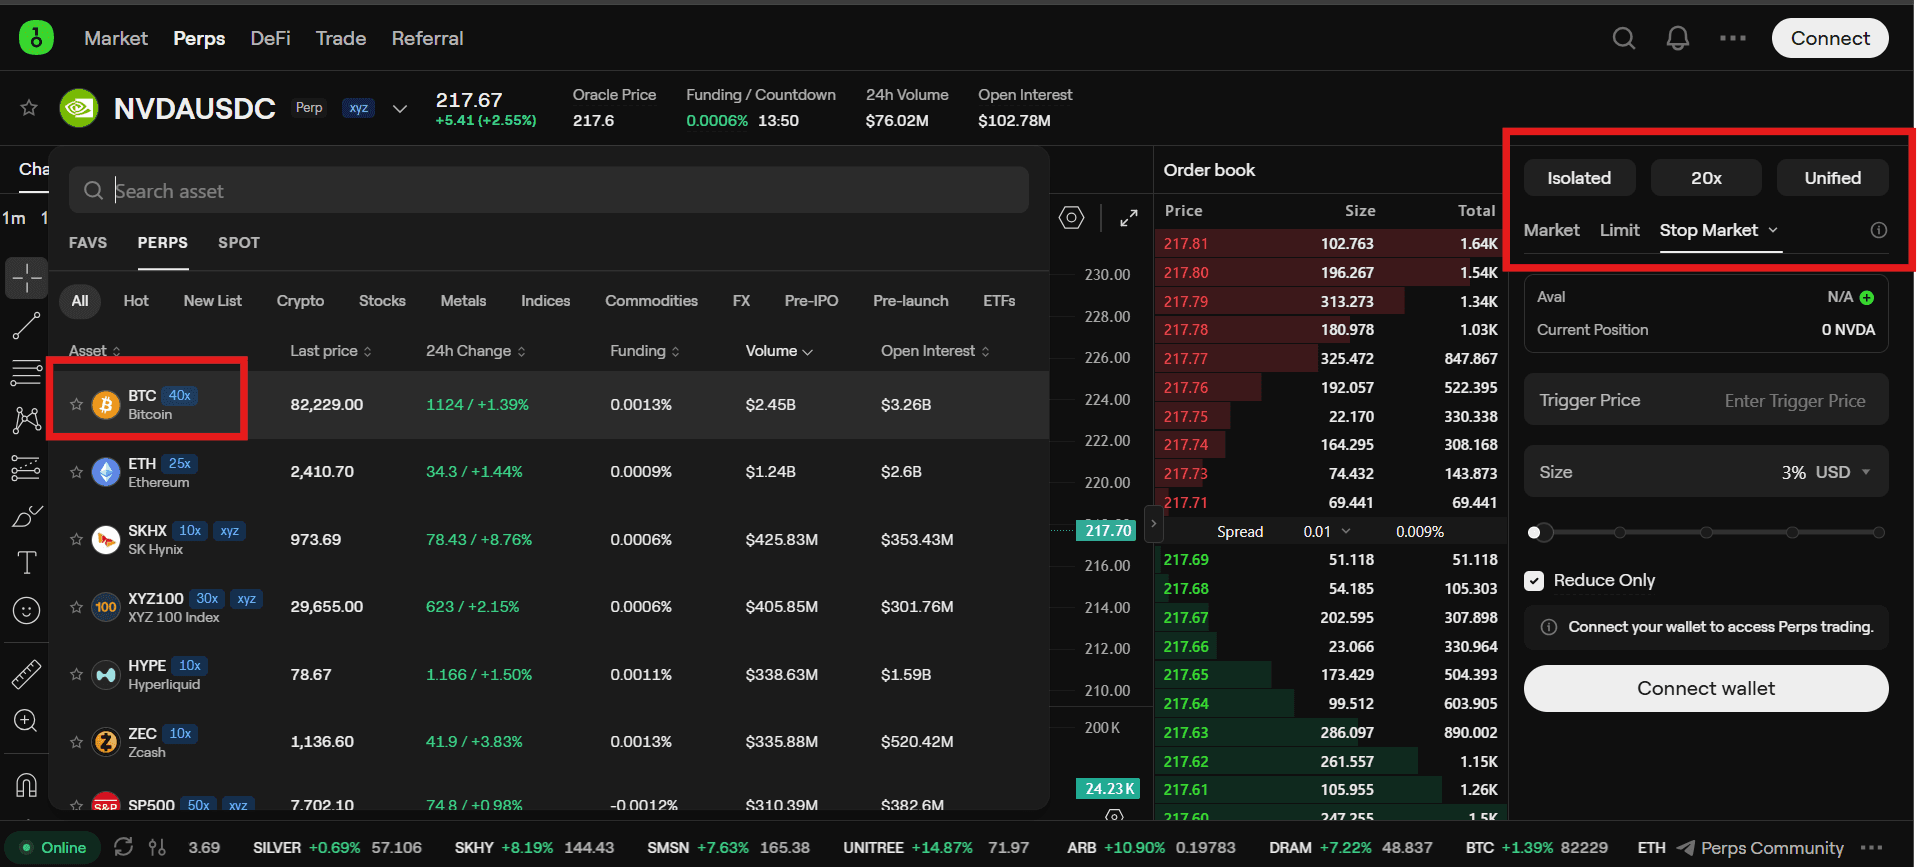This screenshot has height=867, width=1917.
Task: Star the BTC Bitcoin row
Action: pos(76,404)
